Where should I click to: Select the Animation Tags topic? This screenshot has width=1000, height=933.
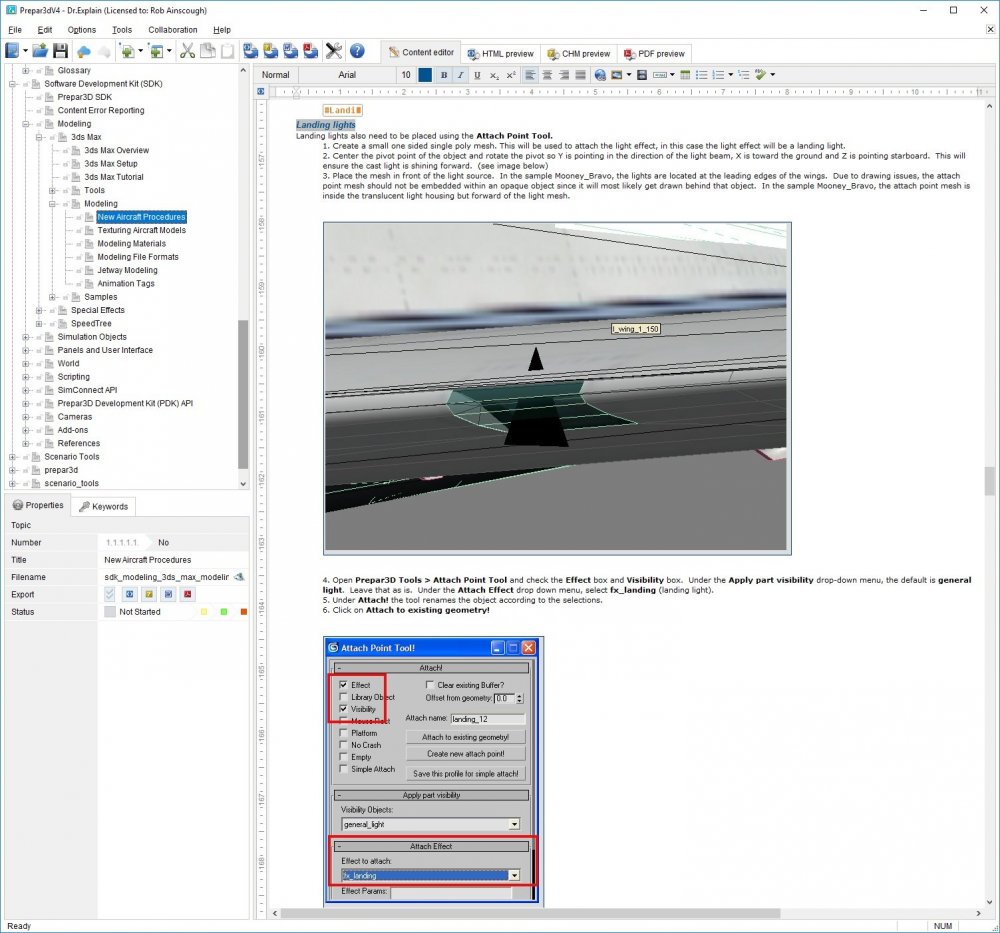pyautogui.click(x=126, y=283)
